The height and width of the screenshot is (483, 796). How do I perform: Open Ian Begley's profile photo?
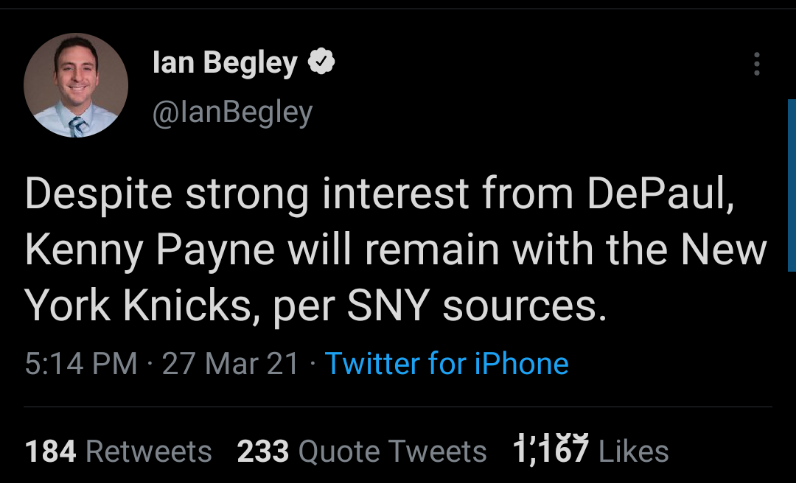[x=76, y=86]
